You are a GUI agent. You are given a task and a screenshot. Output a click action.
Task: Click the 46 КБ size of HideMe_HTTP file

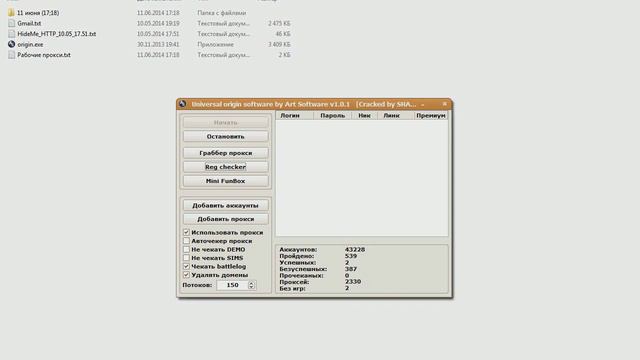click(x=283, y=34)
